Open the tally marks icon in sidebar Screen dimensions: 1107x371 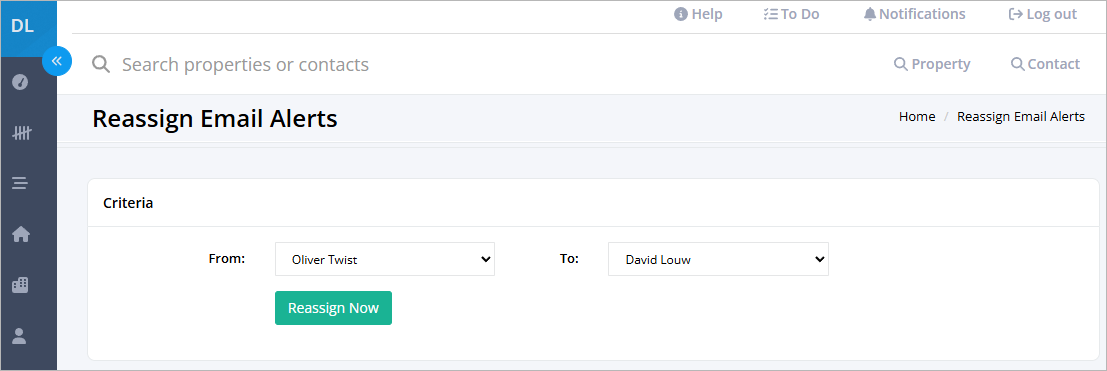(x=20, y=133)
